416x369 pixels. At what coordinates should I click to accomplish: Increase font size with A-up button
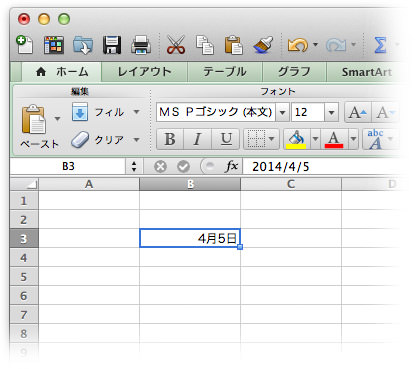(x=357, y=112)
